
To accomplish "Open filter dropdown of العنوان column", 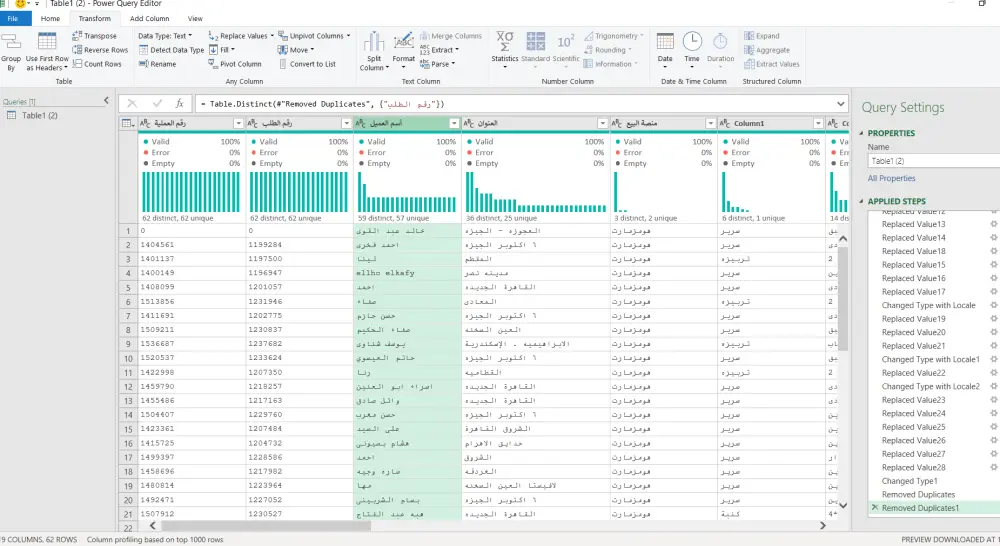I will coord(602,123).
